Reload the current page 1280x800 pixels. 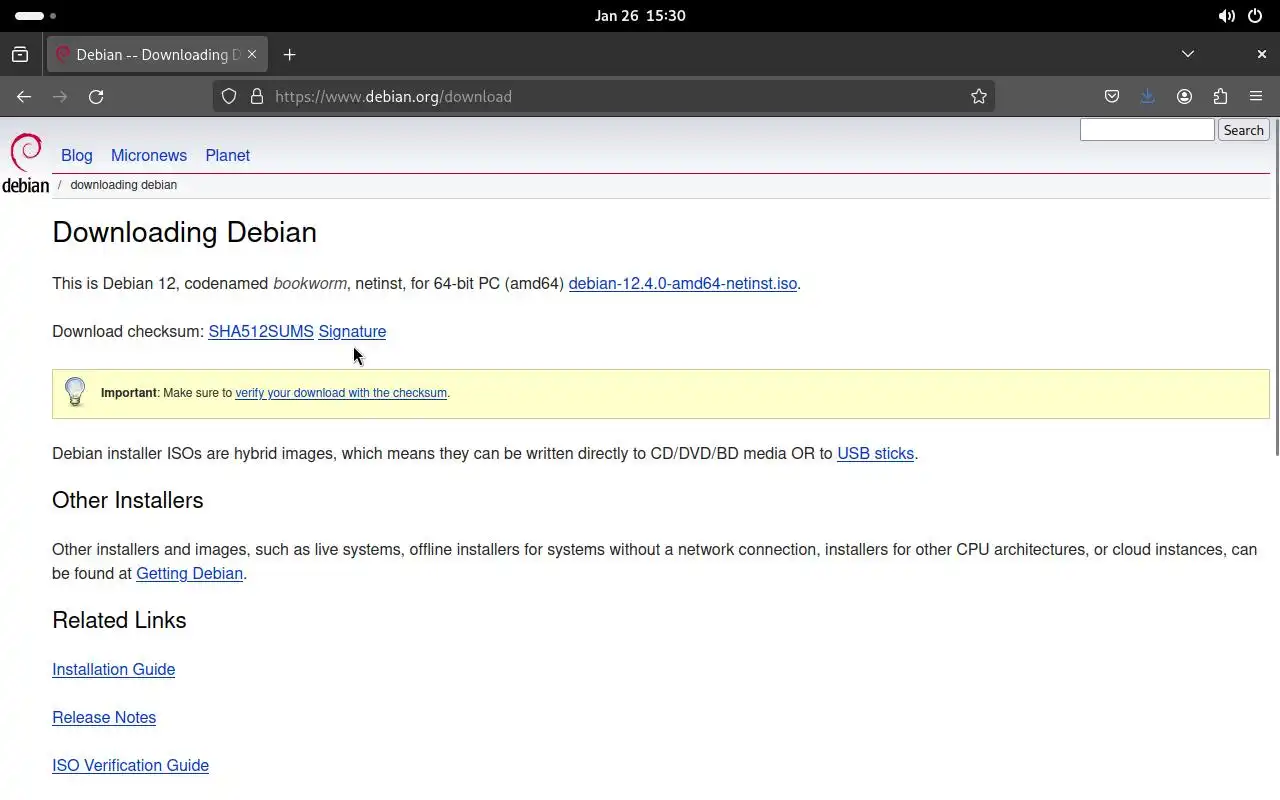tap(96, 97)
